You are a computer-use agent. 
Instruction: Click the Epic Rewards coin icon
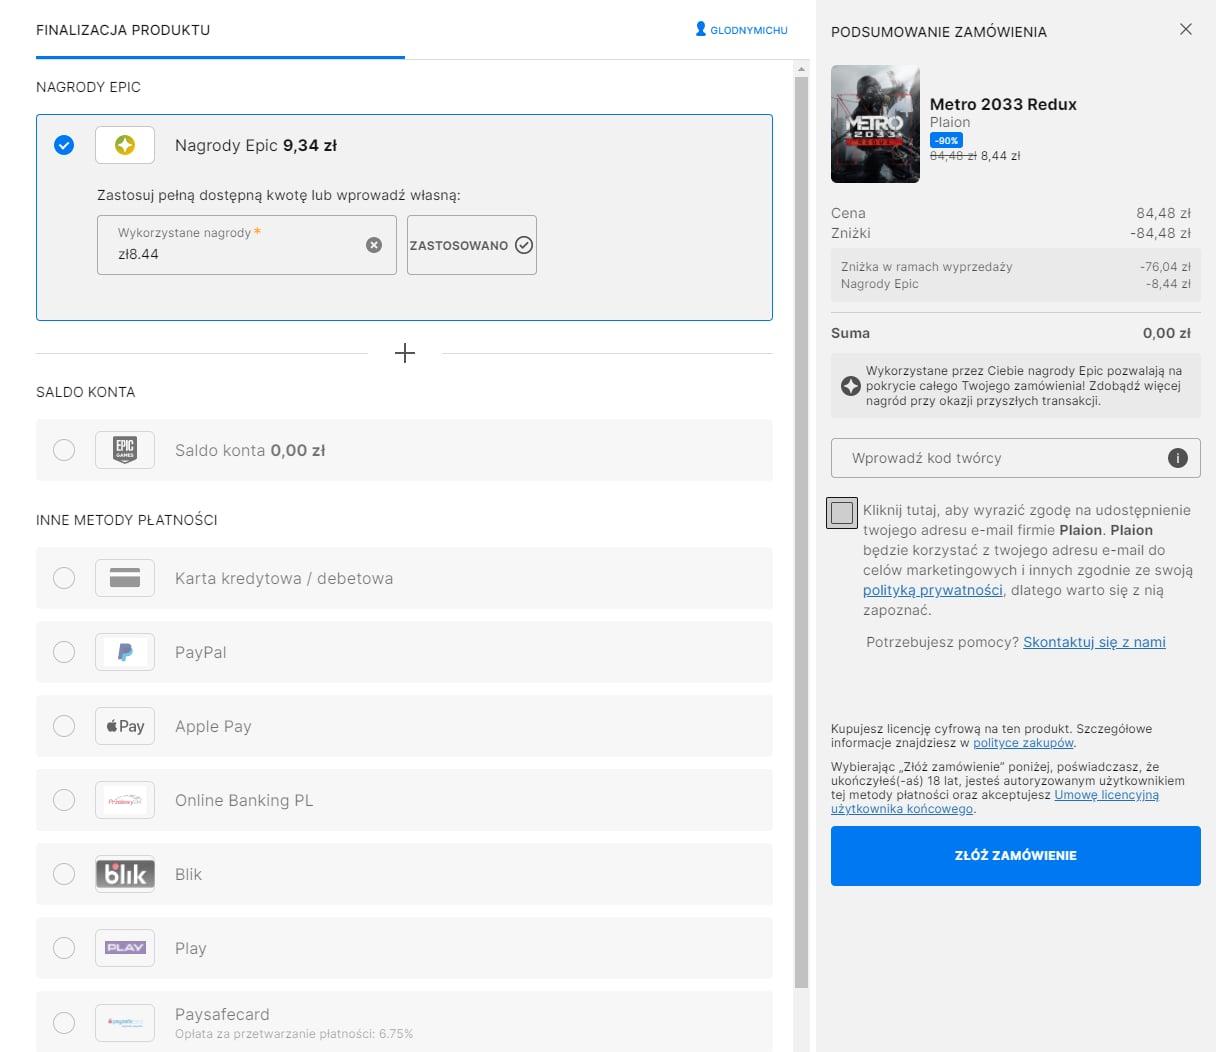[125, 146]
